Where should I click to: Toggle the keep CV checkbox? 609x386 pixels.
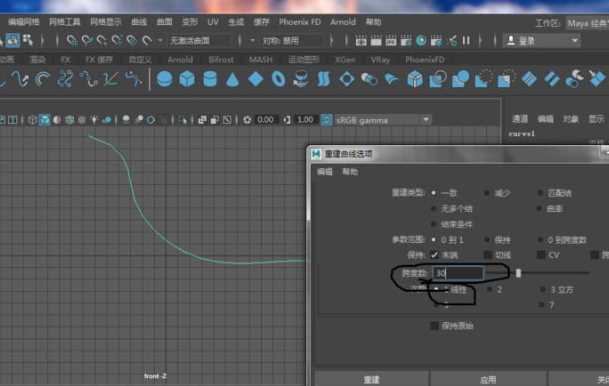[541, 255]
